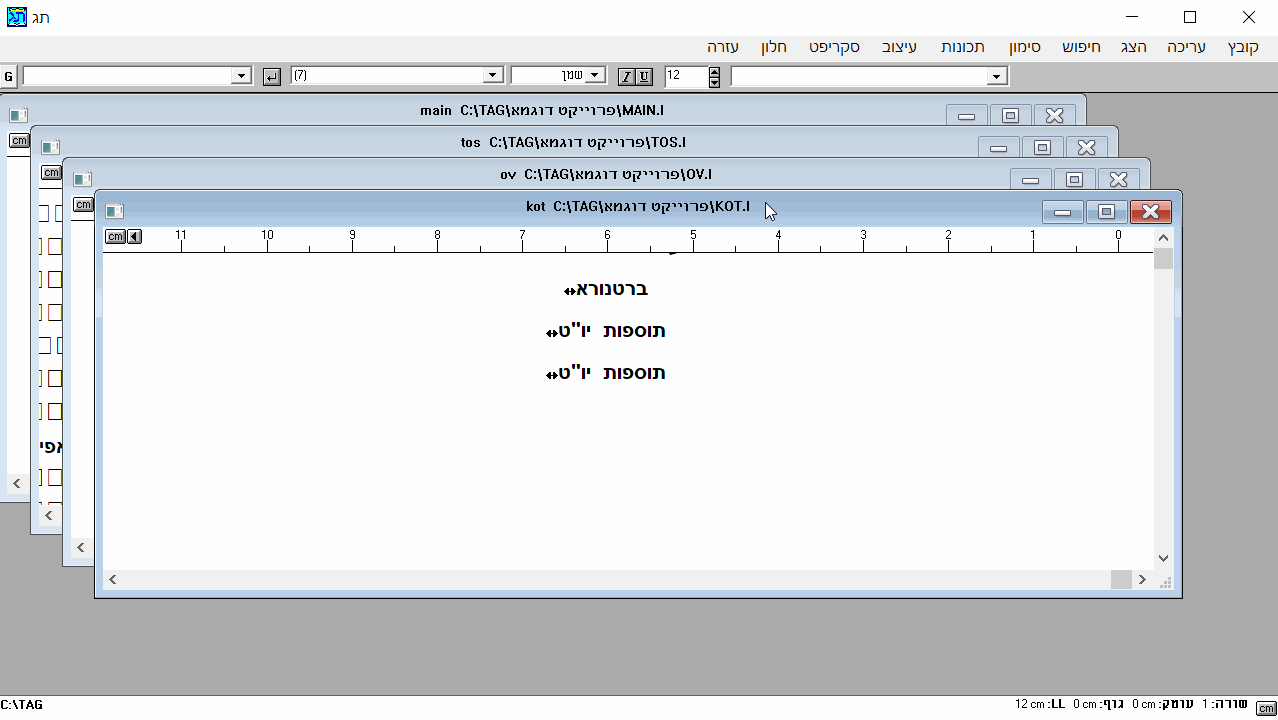Open the wide combo box after the font size

click(x=996, y=77)
